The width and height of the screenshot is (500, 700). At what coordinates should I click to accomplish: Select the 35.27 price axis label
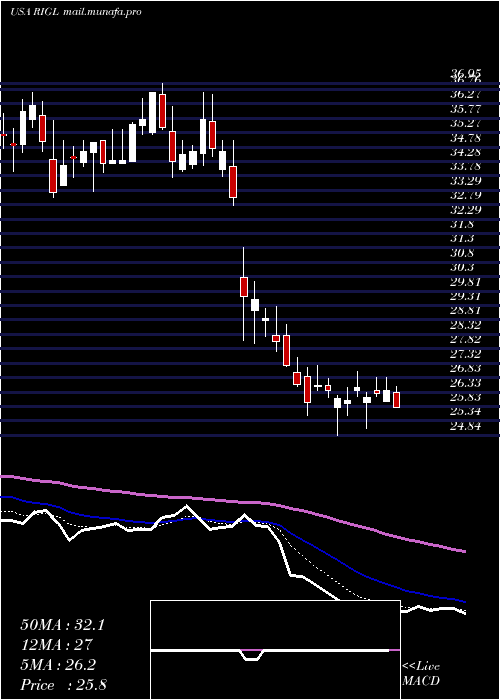click(x=465, y=123)
